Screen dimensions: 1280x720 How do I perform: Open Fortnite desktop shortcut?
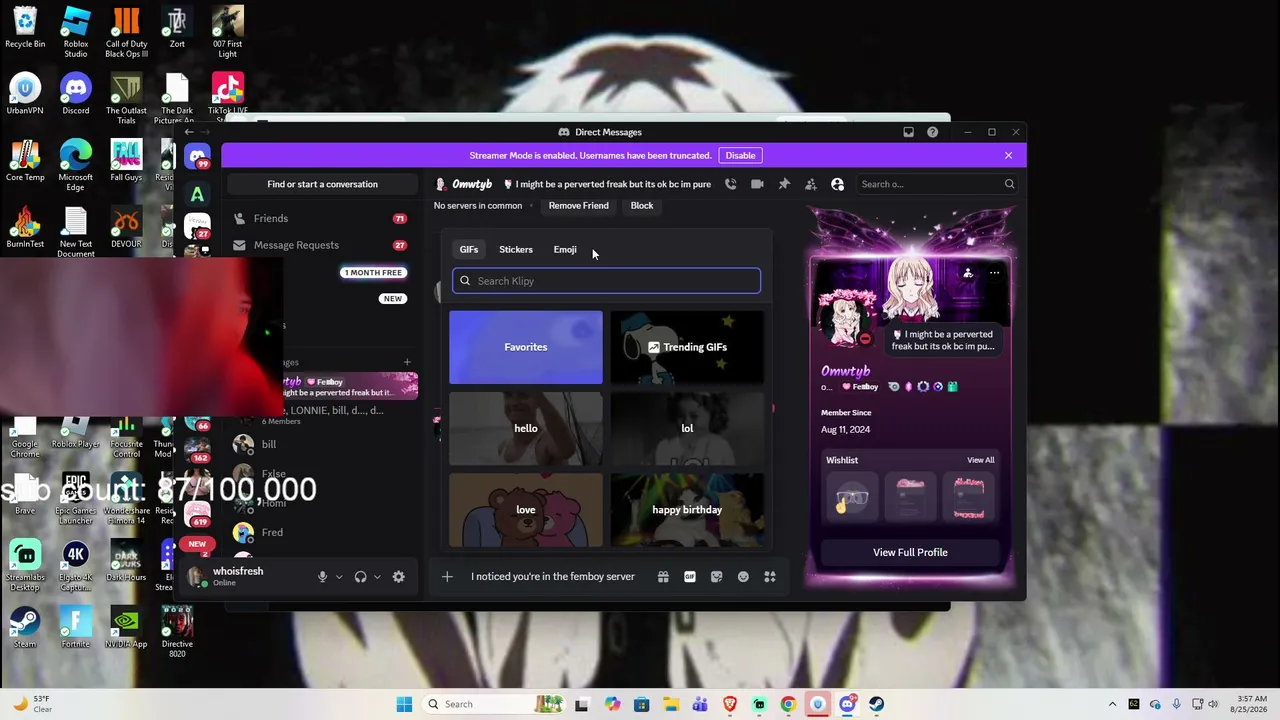(76, 627)
